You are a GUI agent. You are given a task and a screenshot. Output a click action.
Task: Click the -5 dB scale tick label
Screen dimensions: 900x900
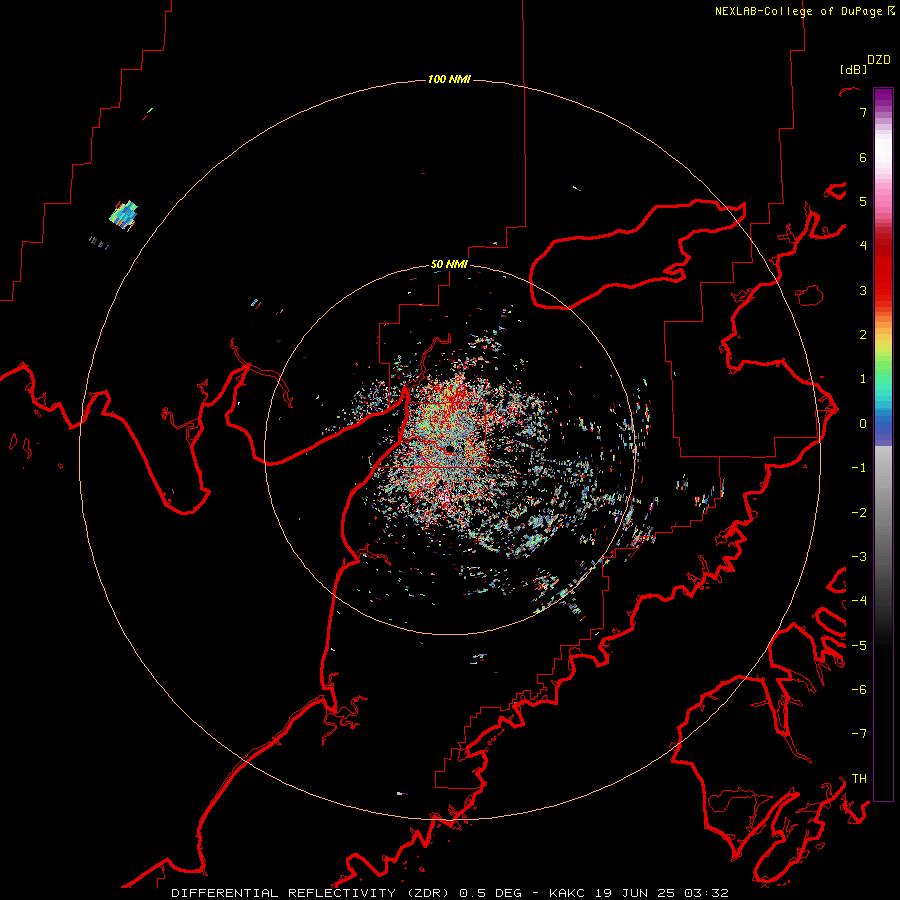859,645
